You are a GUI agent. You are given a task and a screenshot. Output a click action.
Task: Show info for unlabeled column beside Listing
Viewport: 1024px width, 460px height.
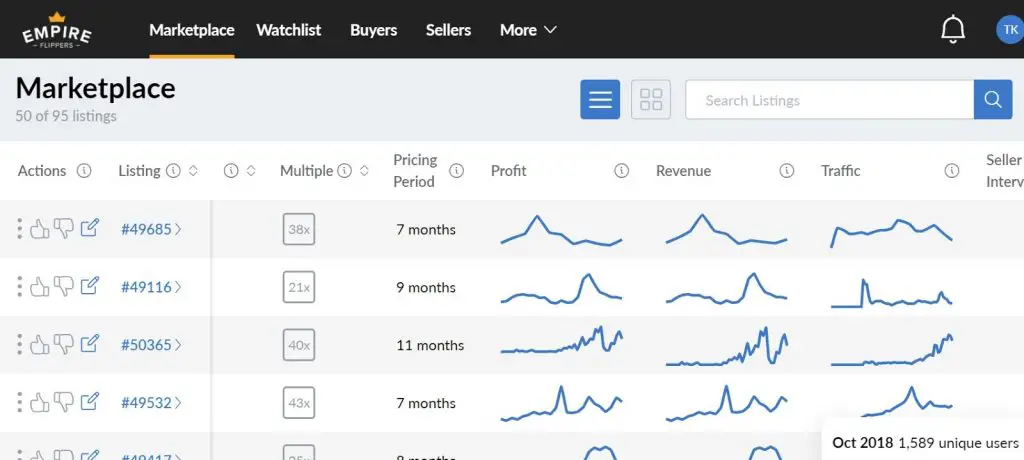[x=231, y=171]
